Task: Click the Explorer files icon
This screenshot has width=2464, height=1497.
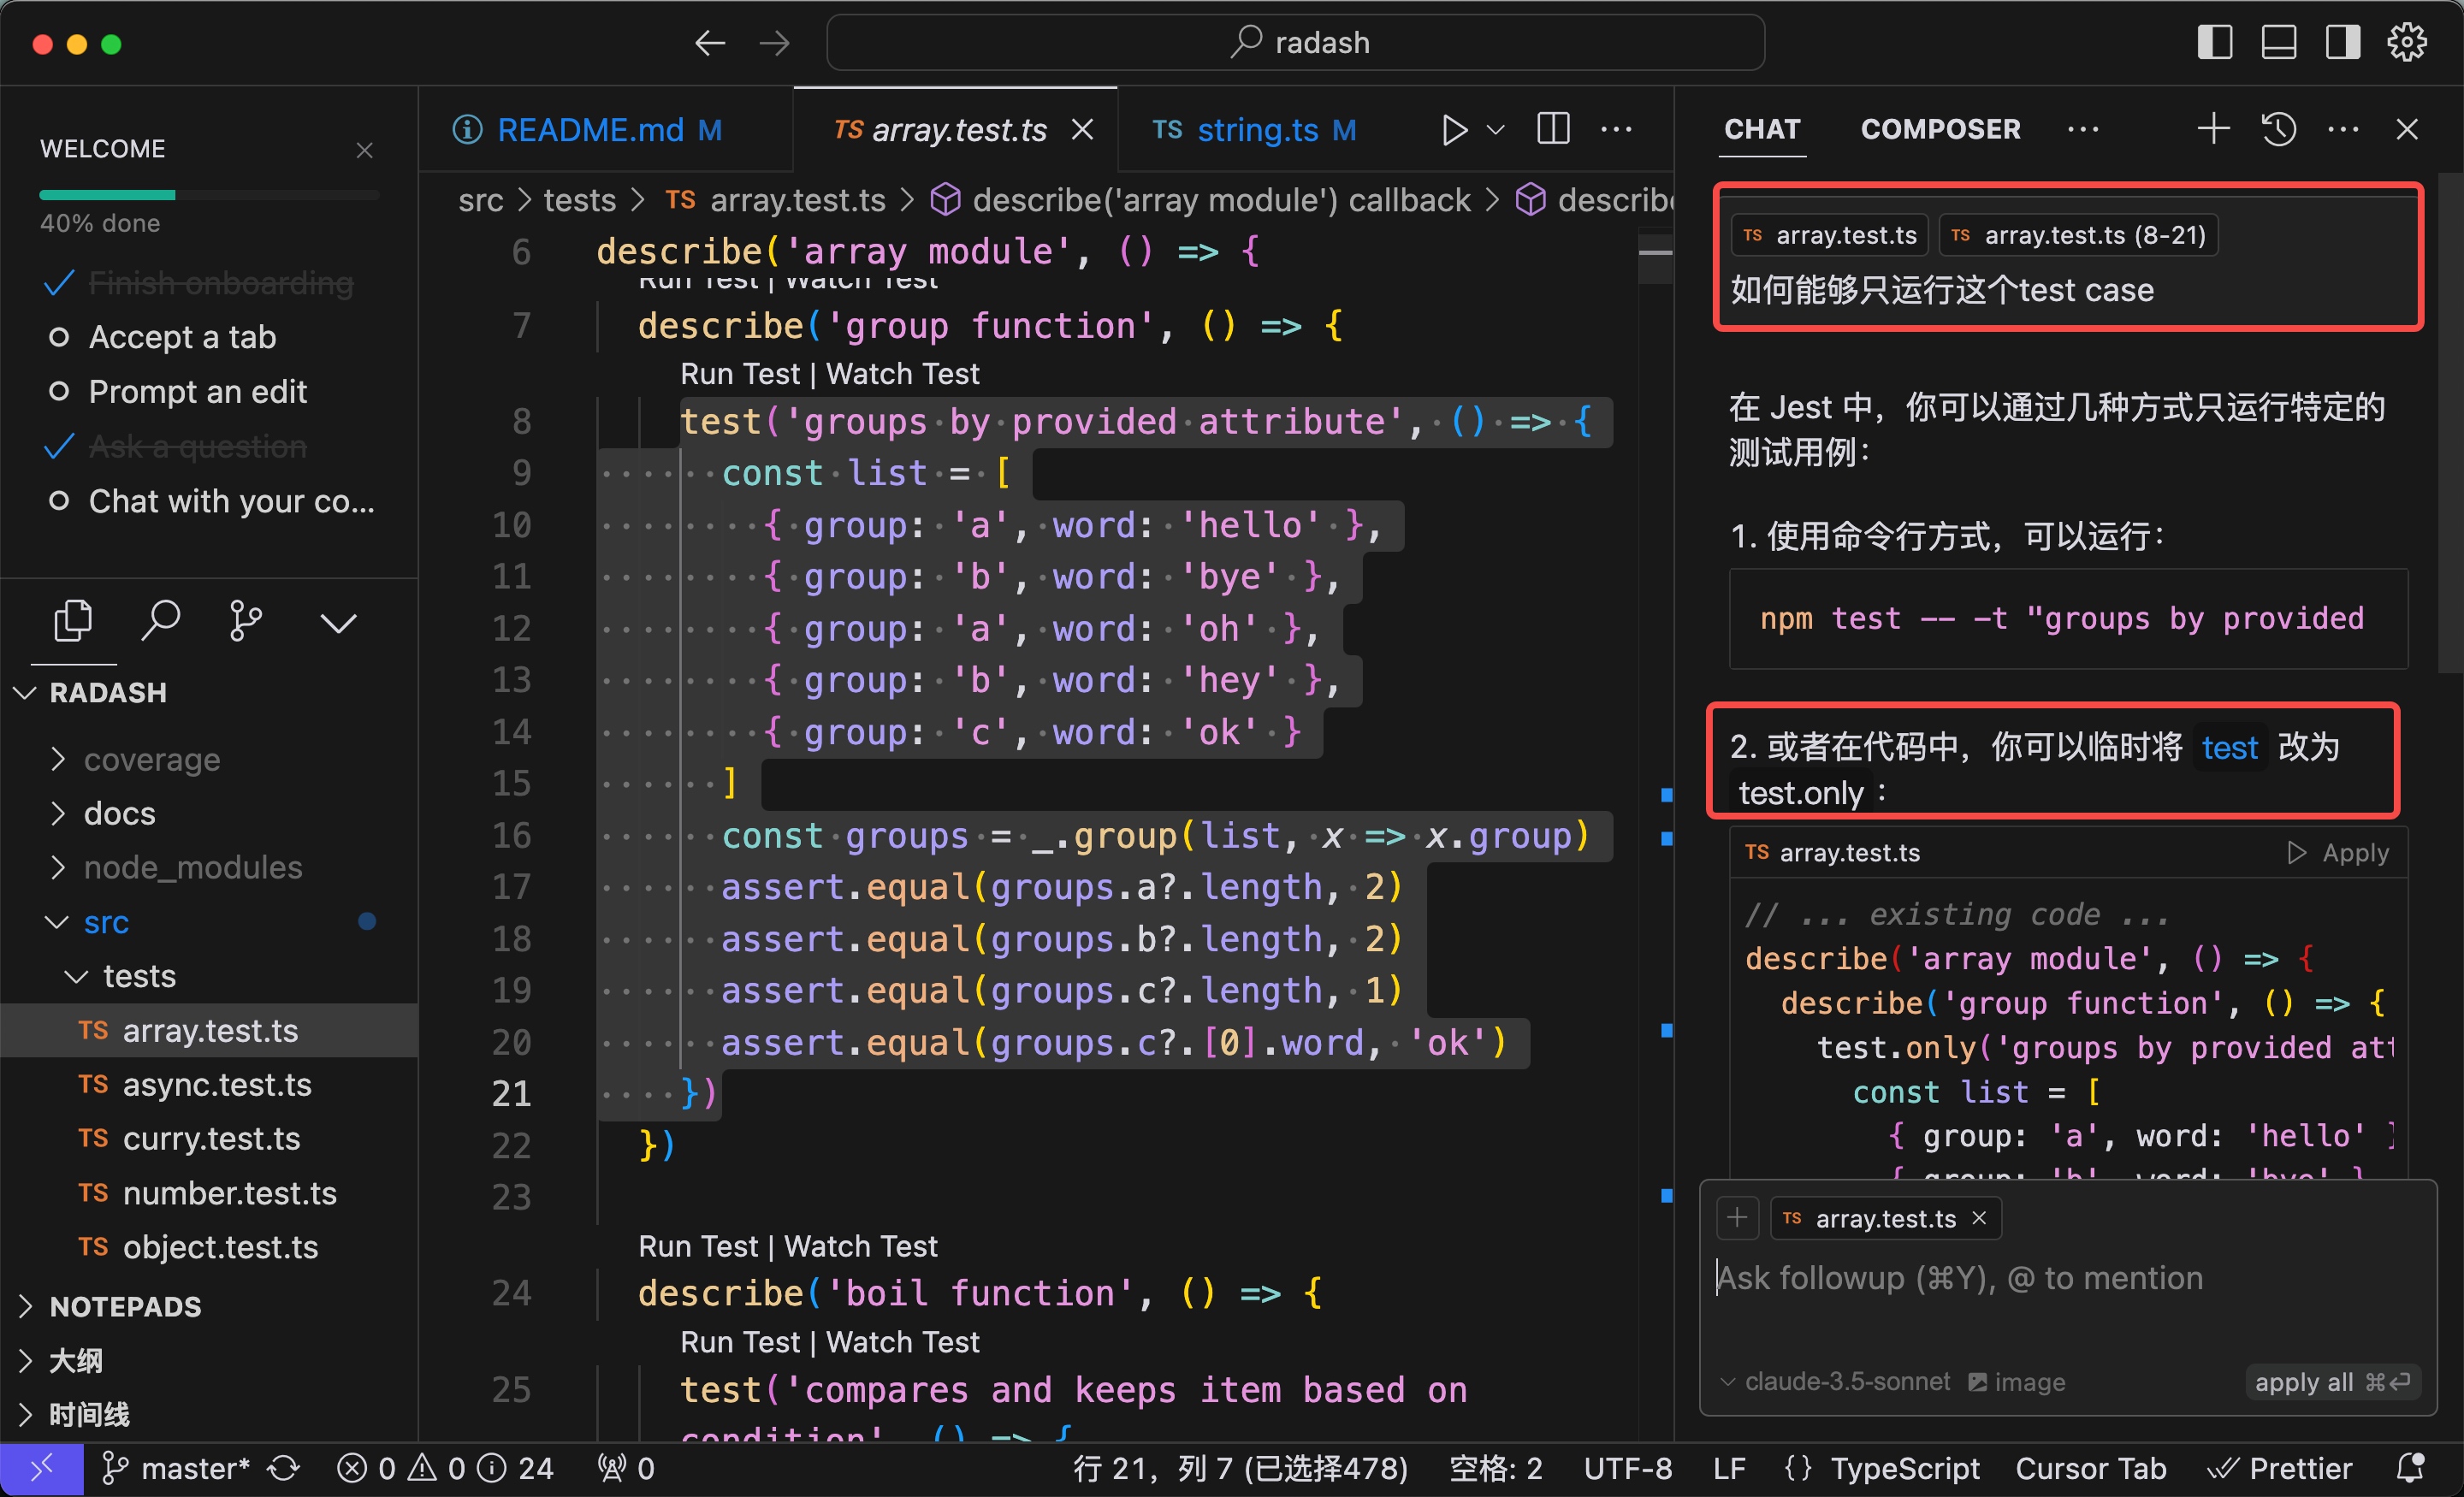Action: point(73,621)
